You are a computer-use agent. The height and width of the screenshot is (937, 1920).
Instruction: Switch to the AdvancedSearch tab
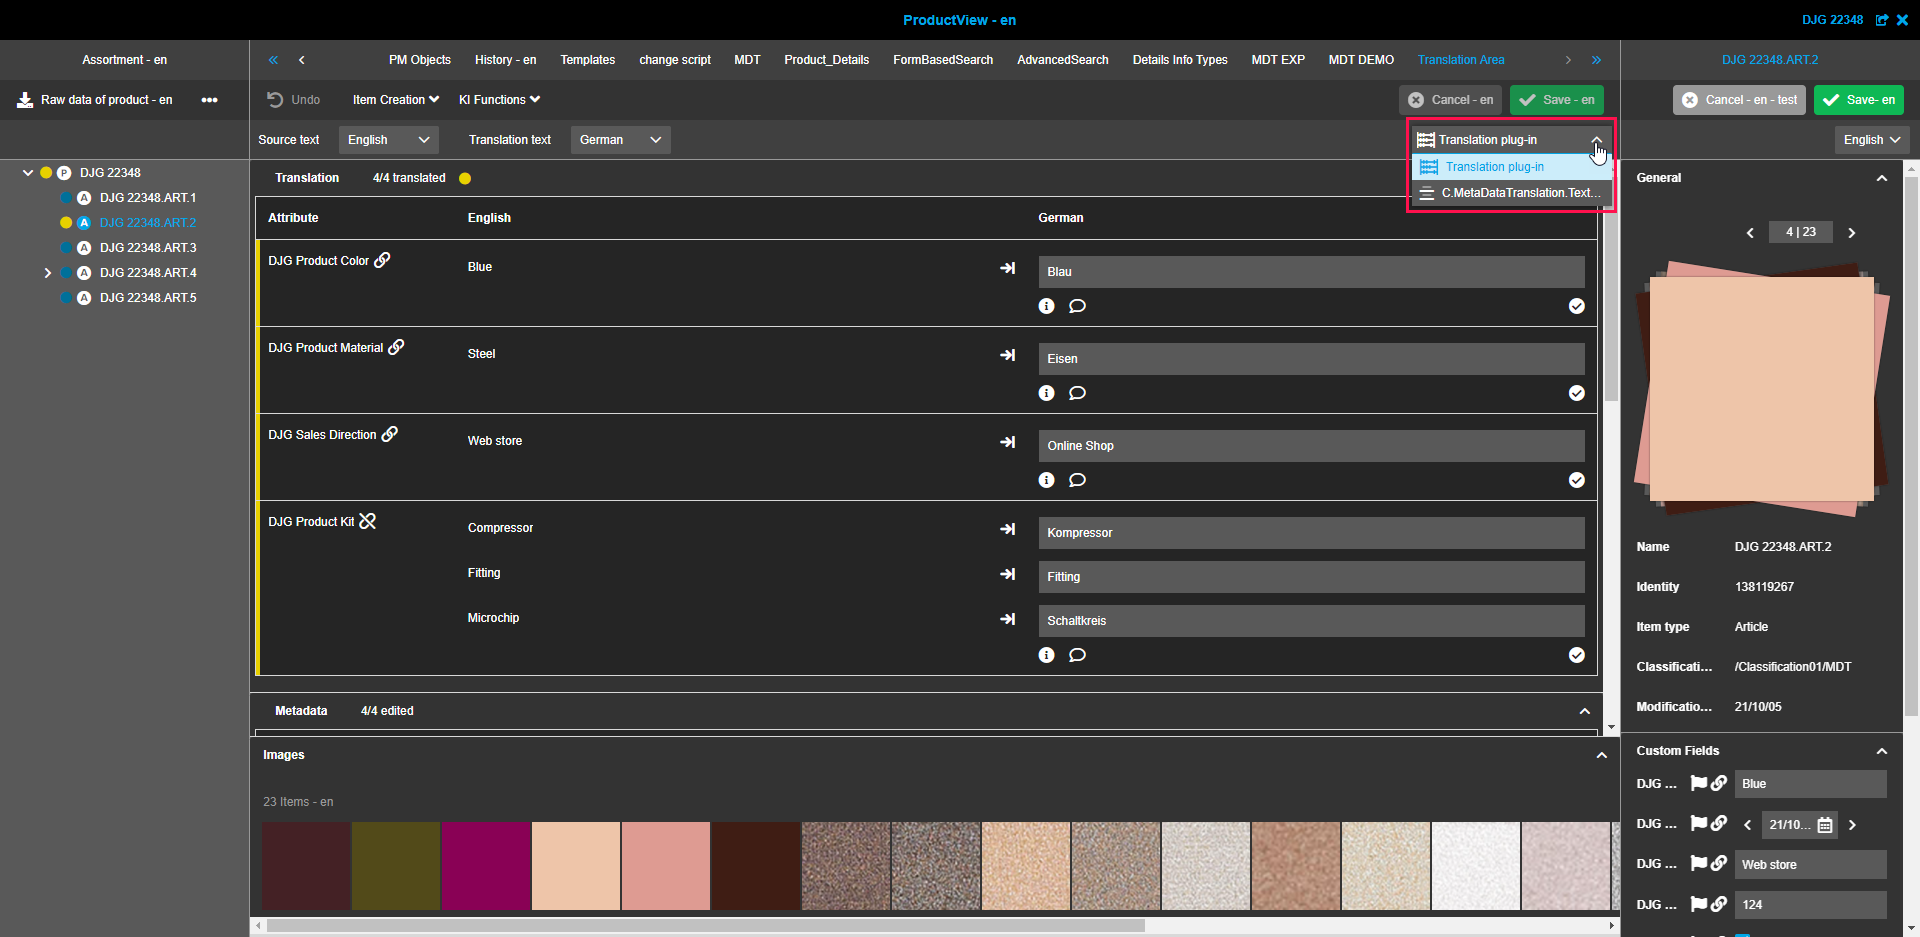1062,60
